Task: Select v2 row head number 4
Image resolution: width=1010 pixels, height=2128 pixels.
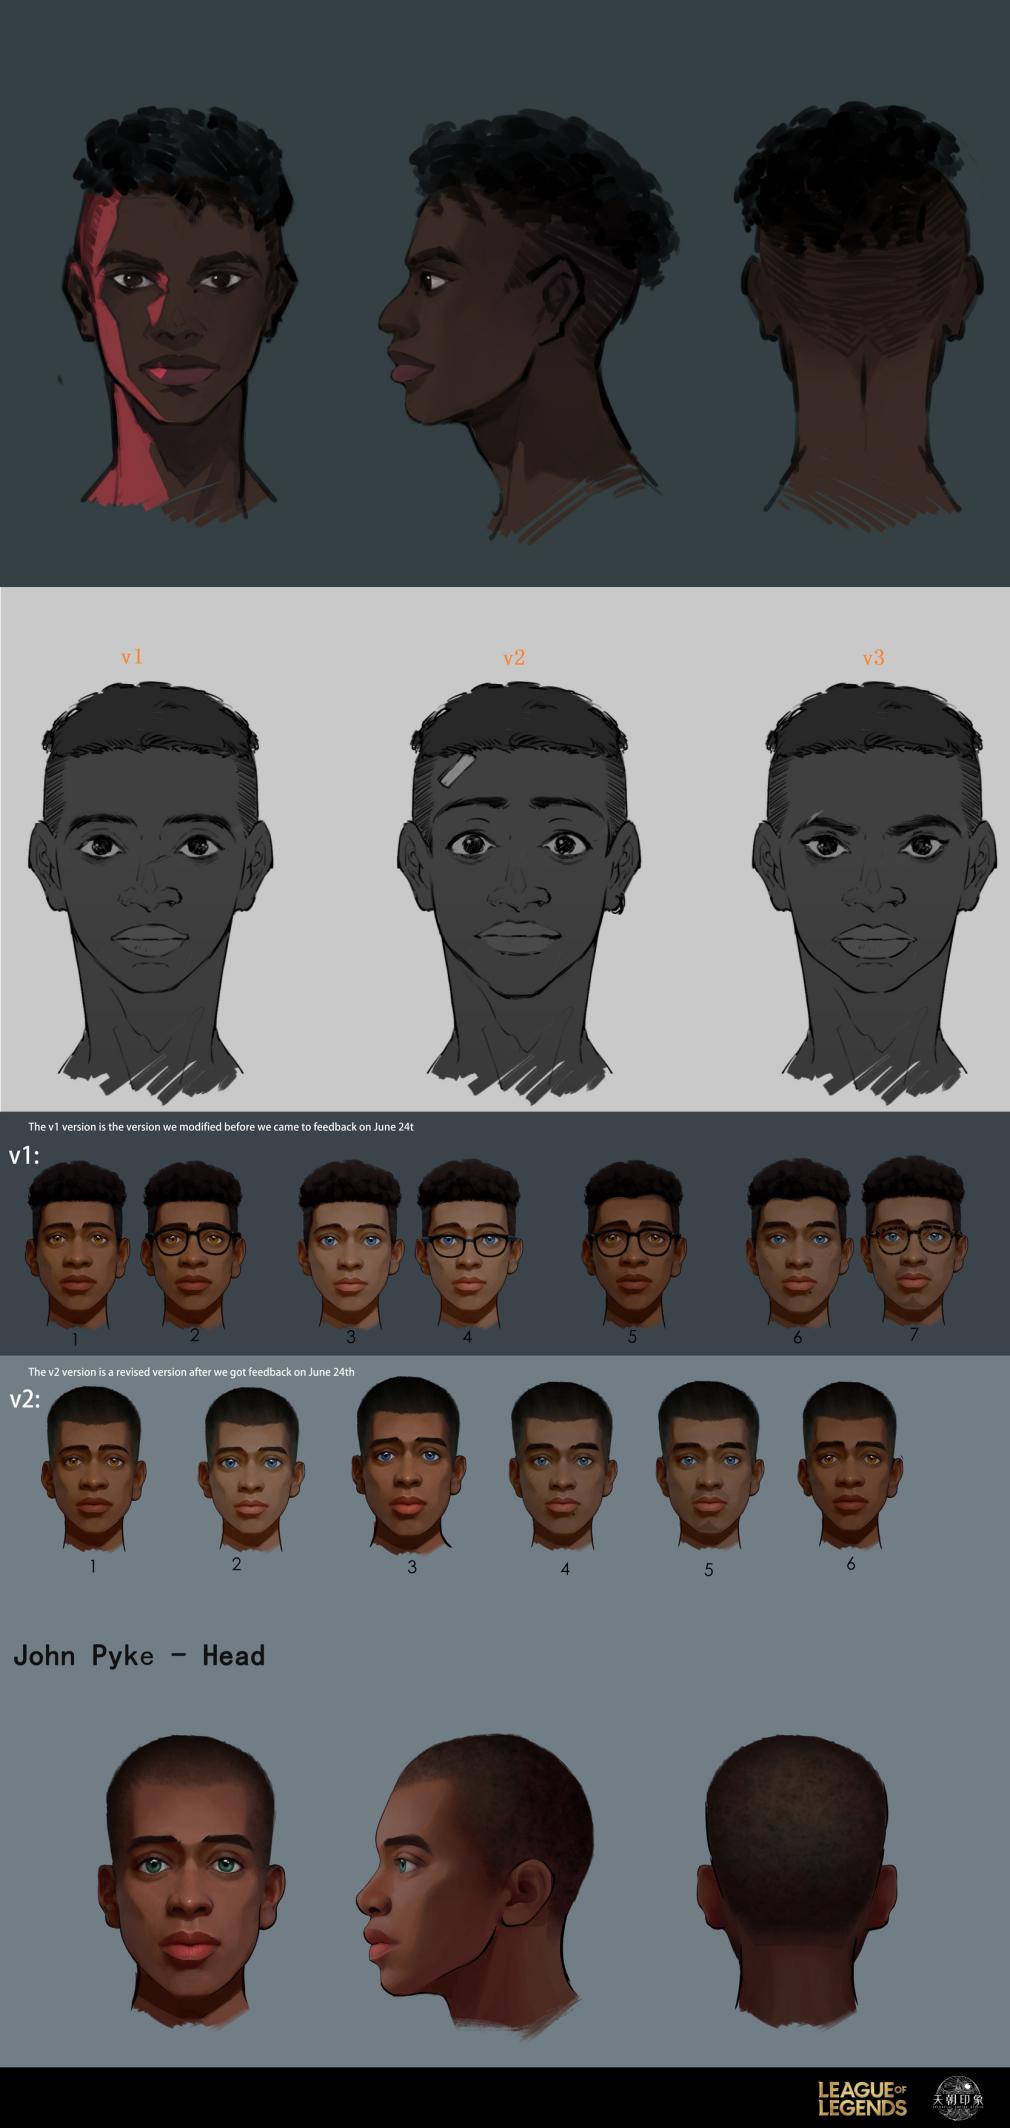Action: tap(562, 1466)
